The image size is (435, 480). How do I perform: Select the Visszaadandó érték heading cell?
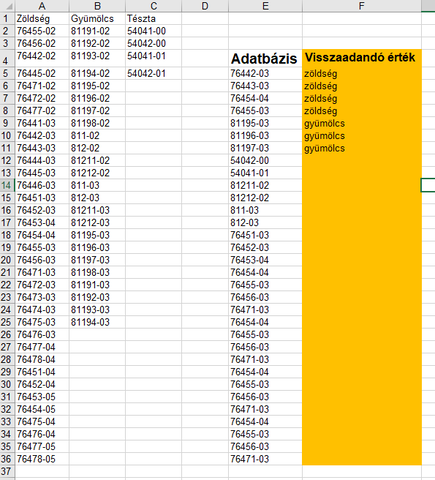[362, 58]
